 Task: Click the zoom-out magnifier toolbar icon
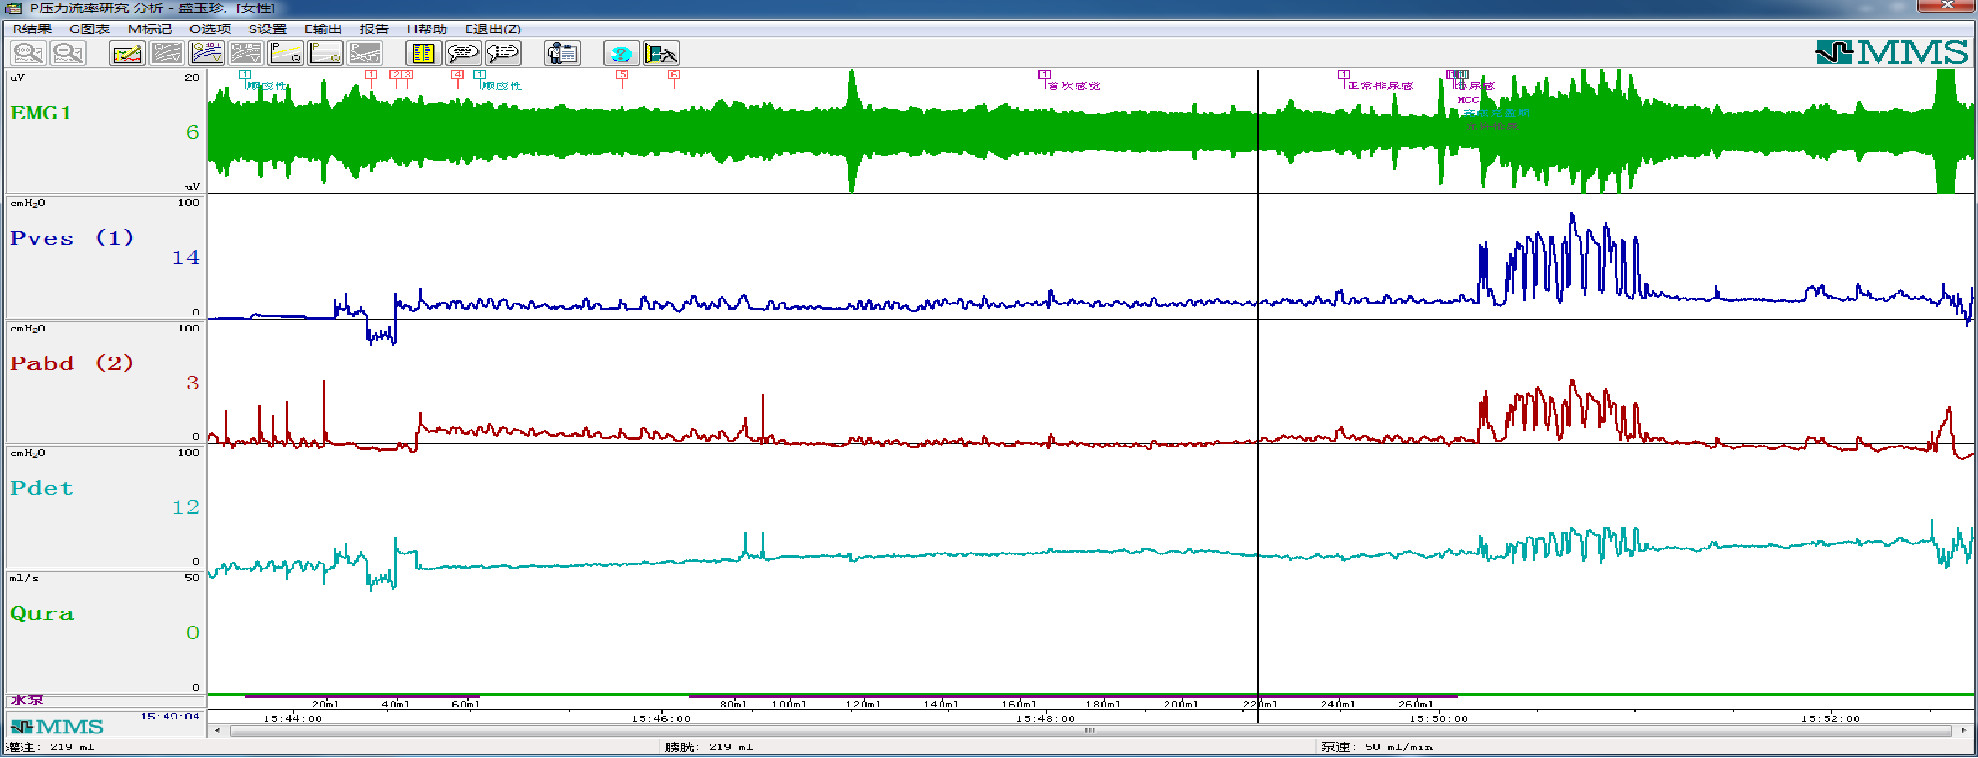(x=68, y=53)
